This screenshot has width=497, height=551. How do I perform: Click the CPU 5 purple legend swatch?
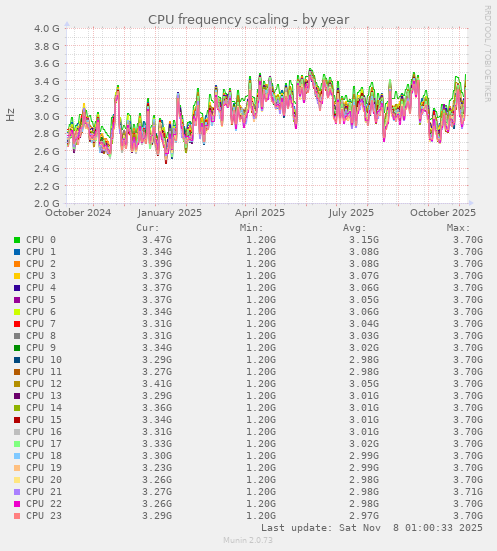click(x=17, y=300)
